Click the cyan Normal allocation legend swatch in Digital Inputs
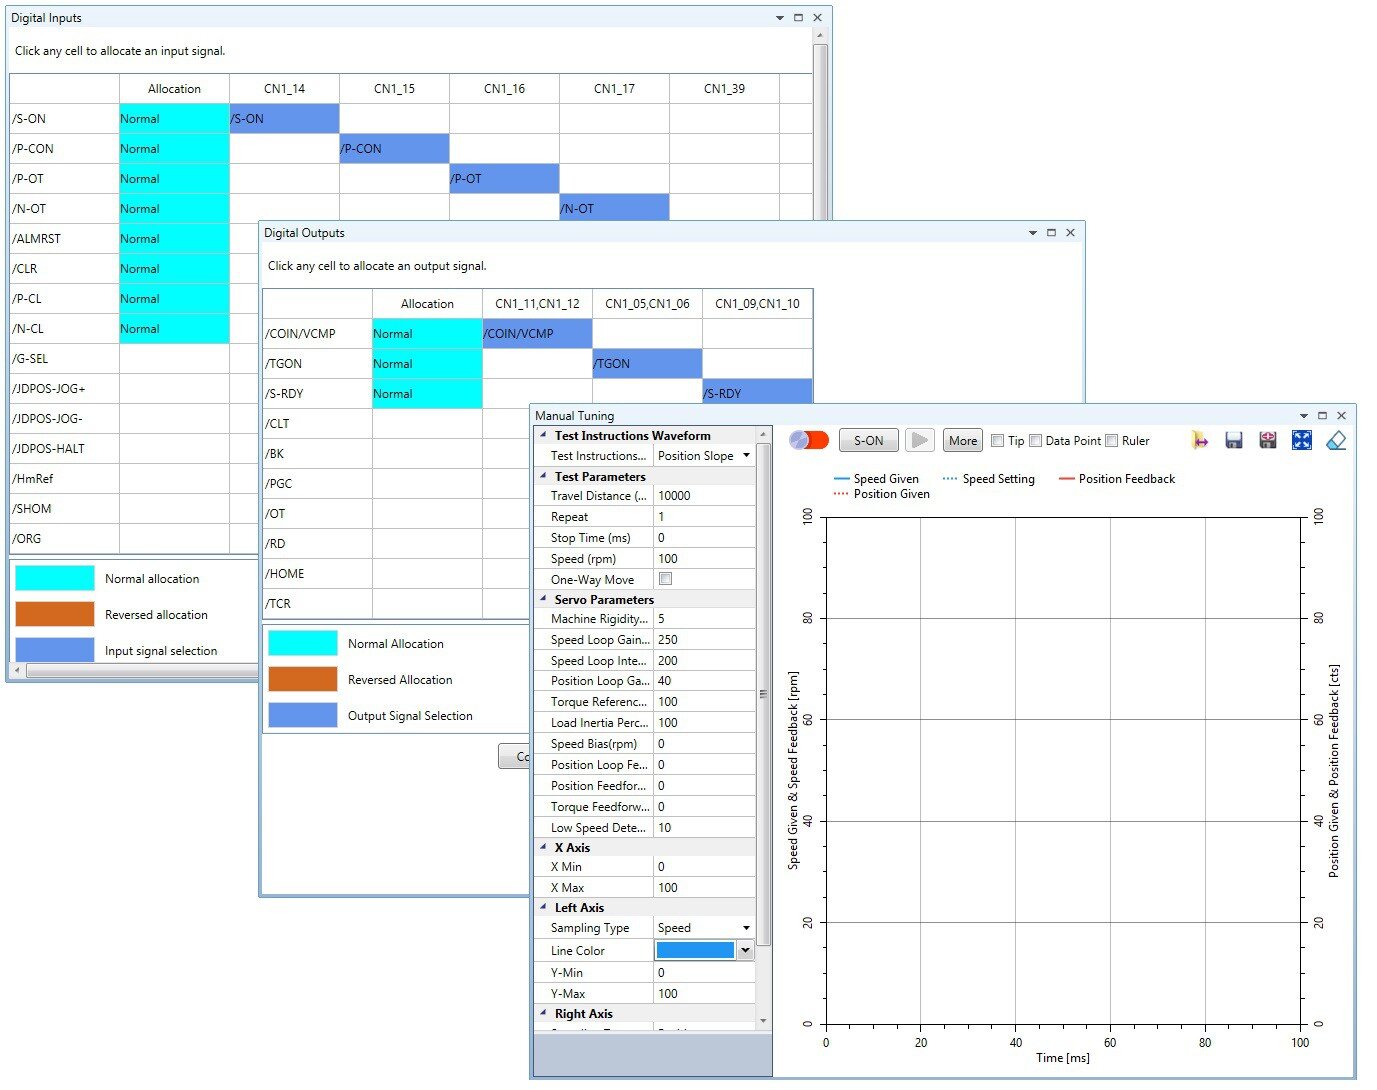 55,578
